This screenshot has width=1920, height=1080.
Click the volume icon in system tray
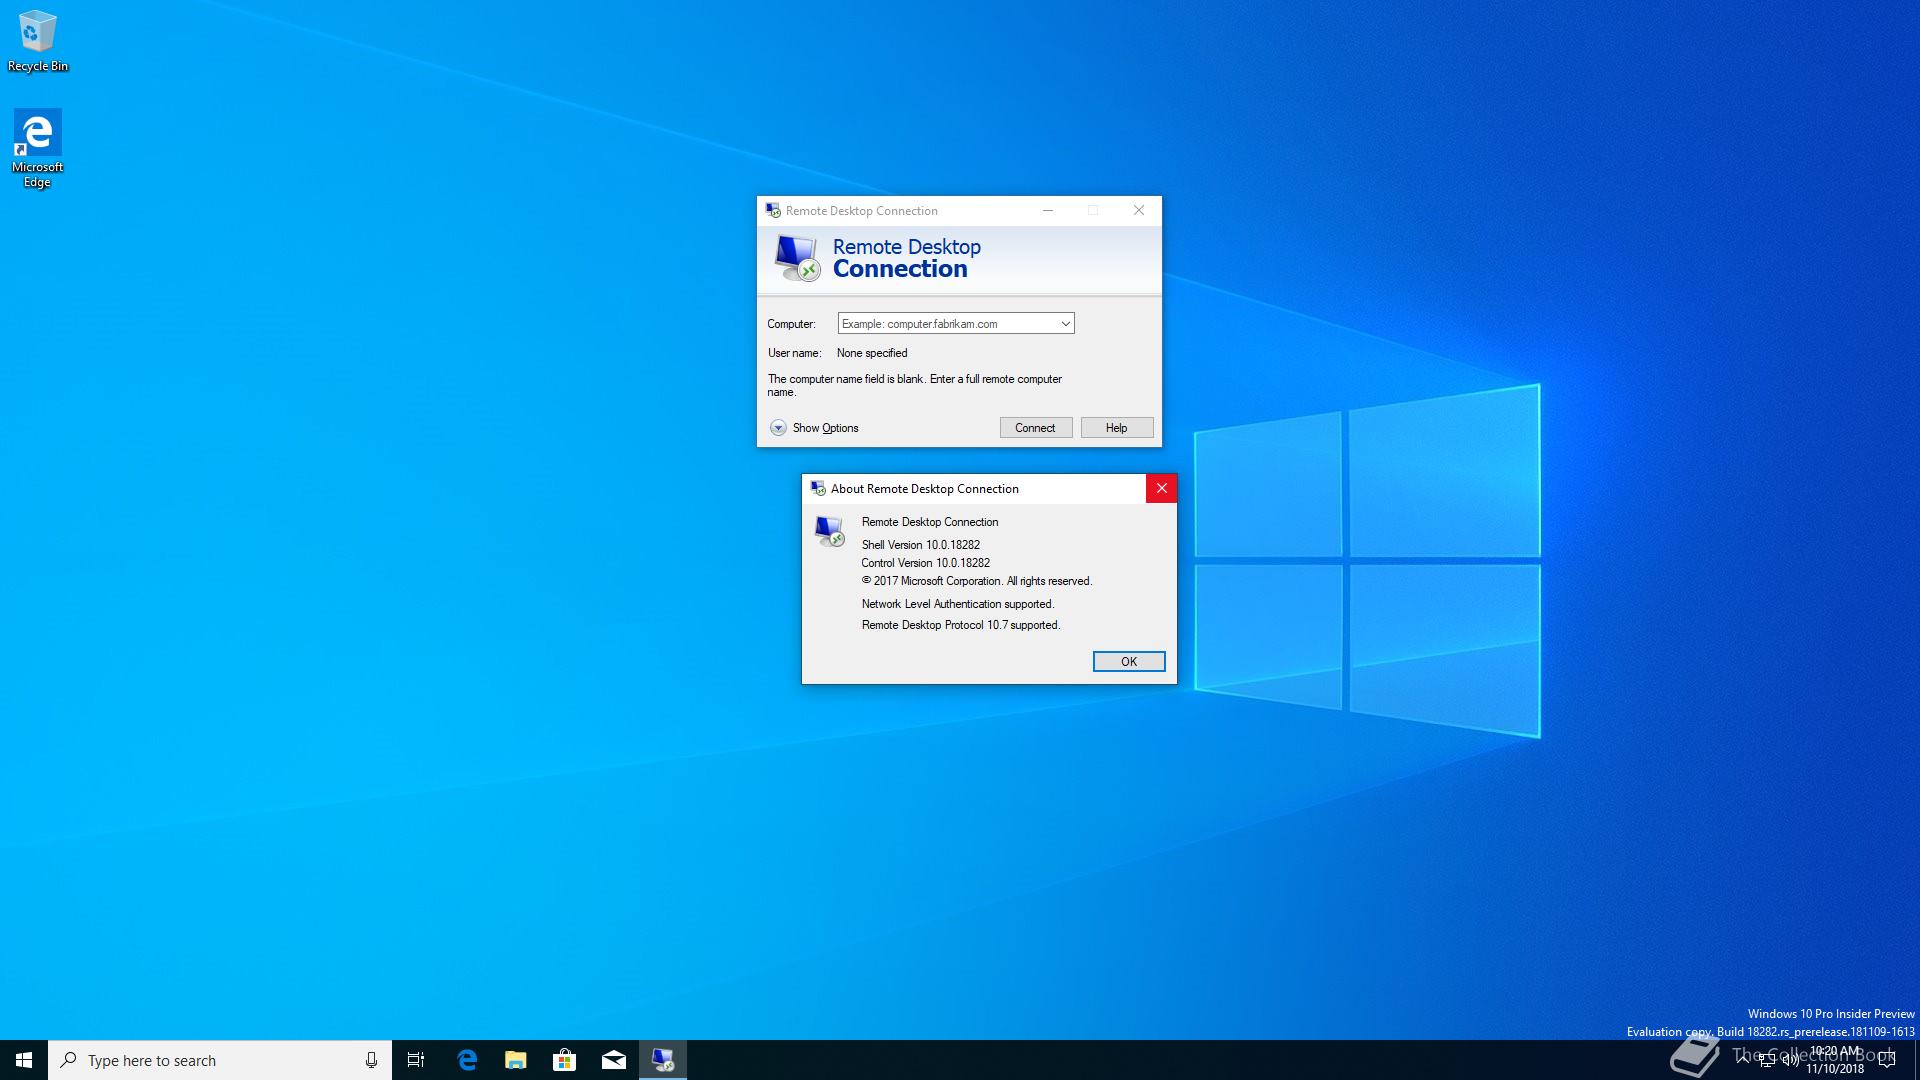[x=1790, y=1060]
